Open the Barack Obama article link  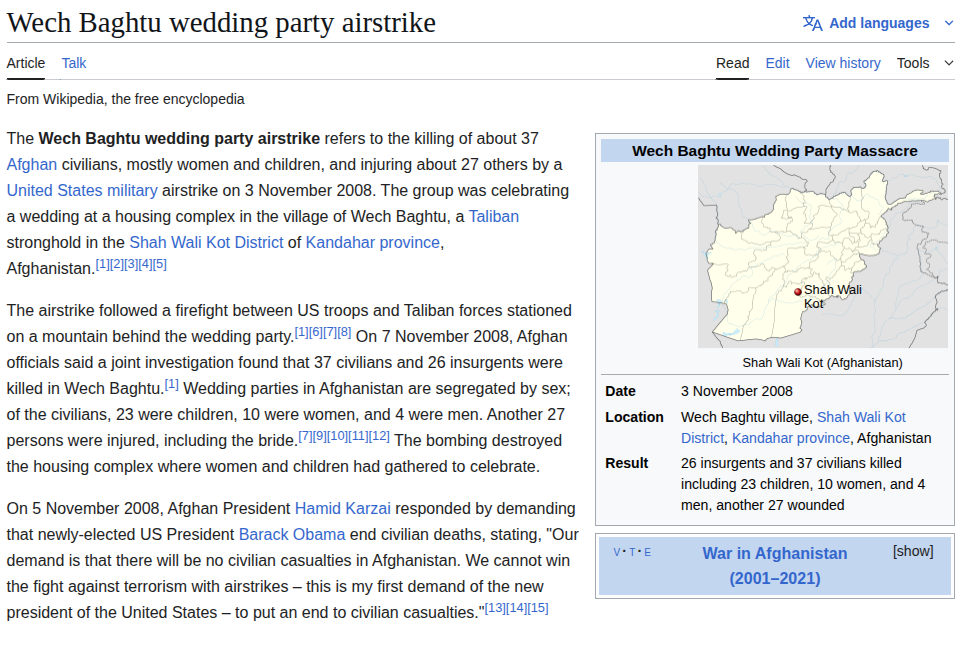click(292, 534)
